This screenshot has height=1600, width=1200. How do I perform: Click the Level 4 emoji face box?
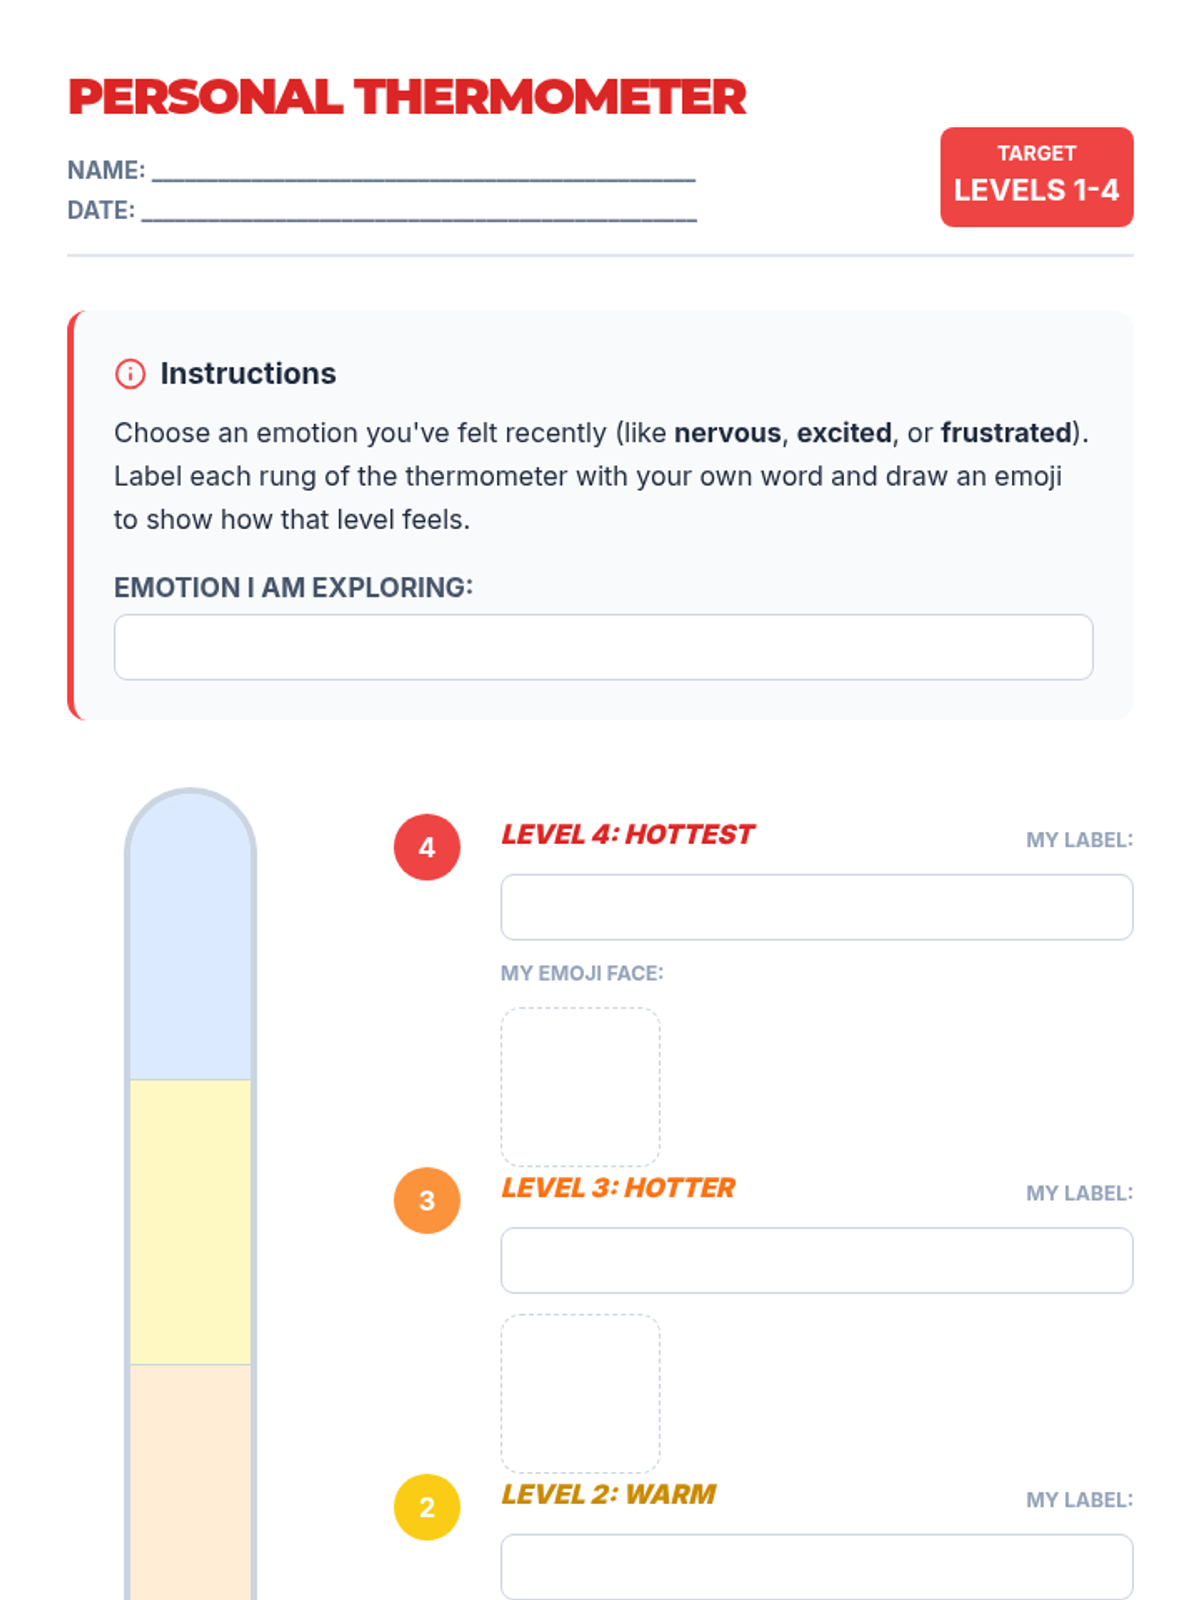(x=580, y=1087)
